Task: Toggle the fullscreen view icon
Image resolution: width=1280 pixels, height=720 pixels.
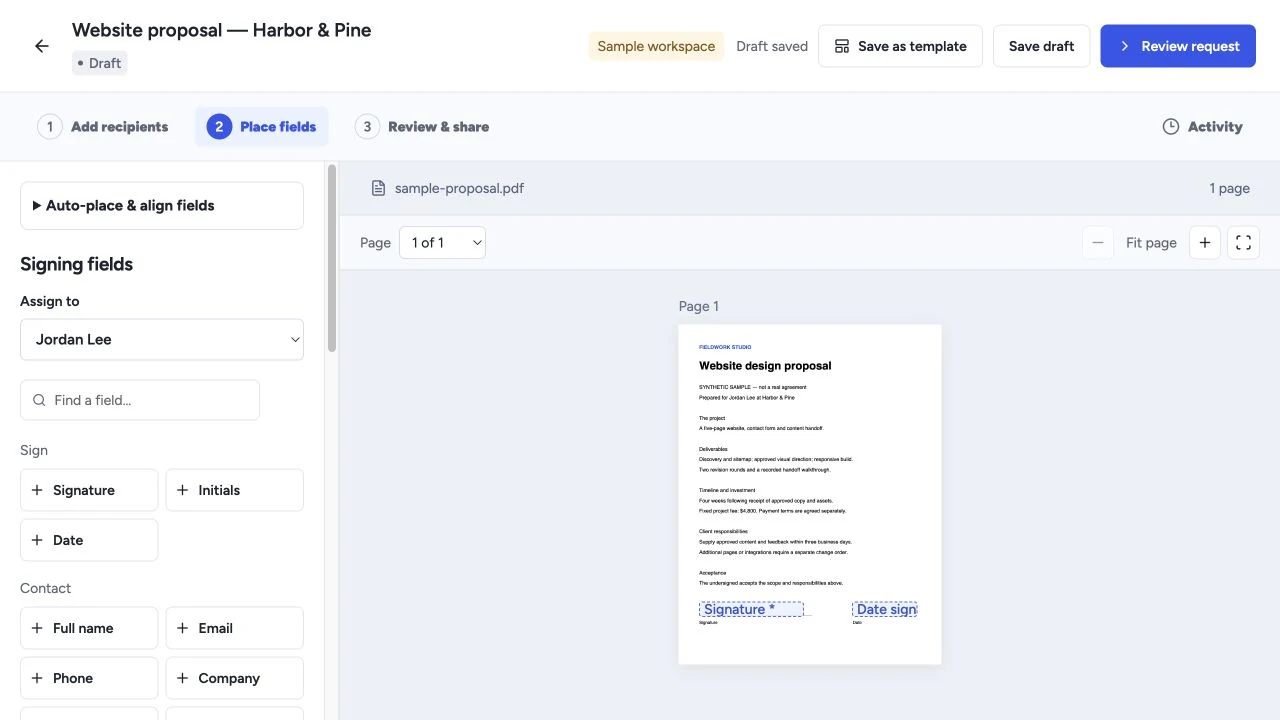Action: 1243,243
